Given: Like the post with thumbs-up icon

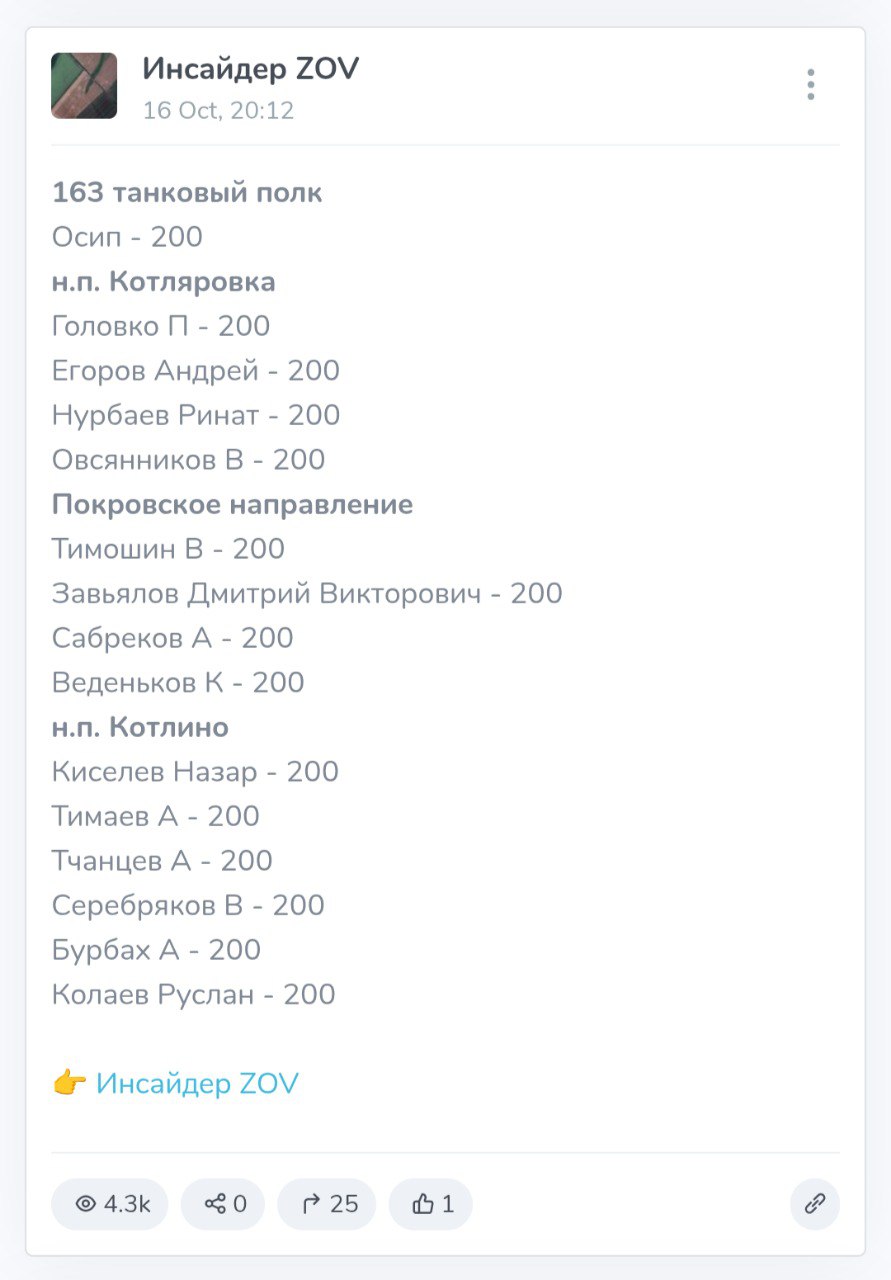Looking at the screenshot, I should point(431,1204).
